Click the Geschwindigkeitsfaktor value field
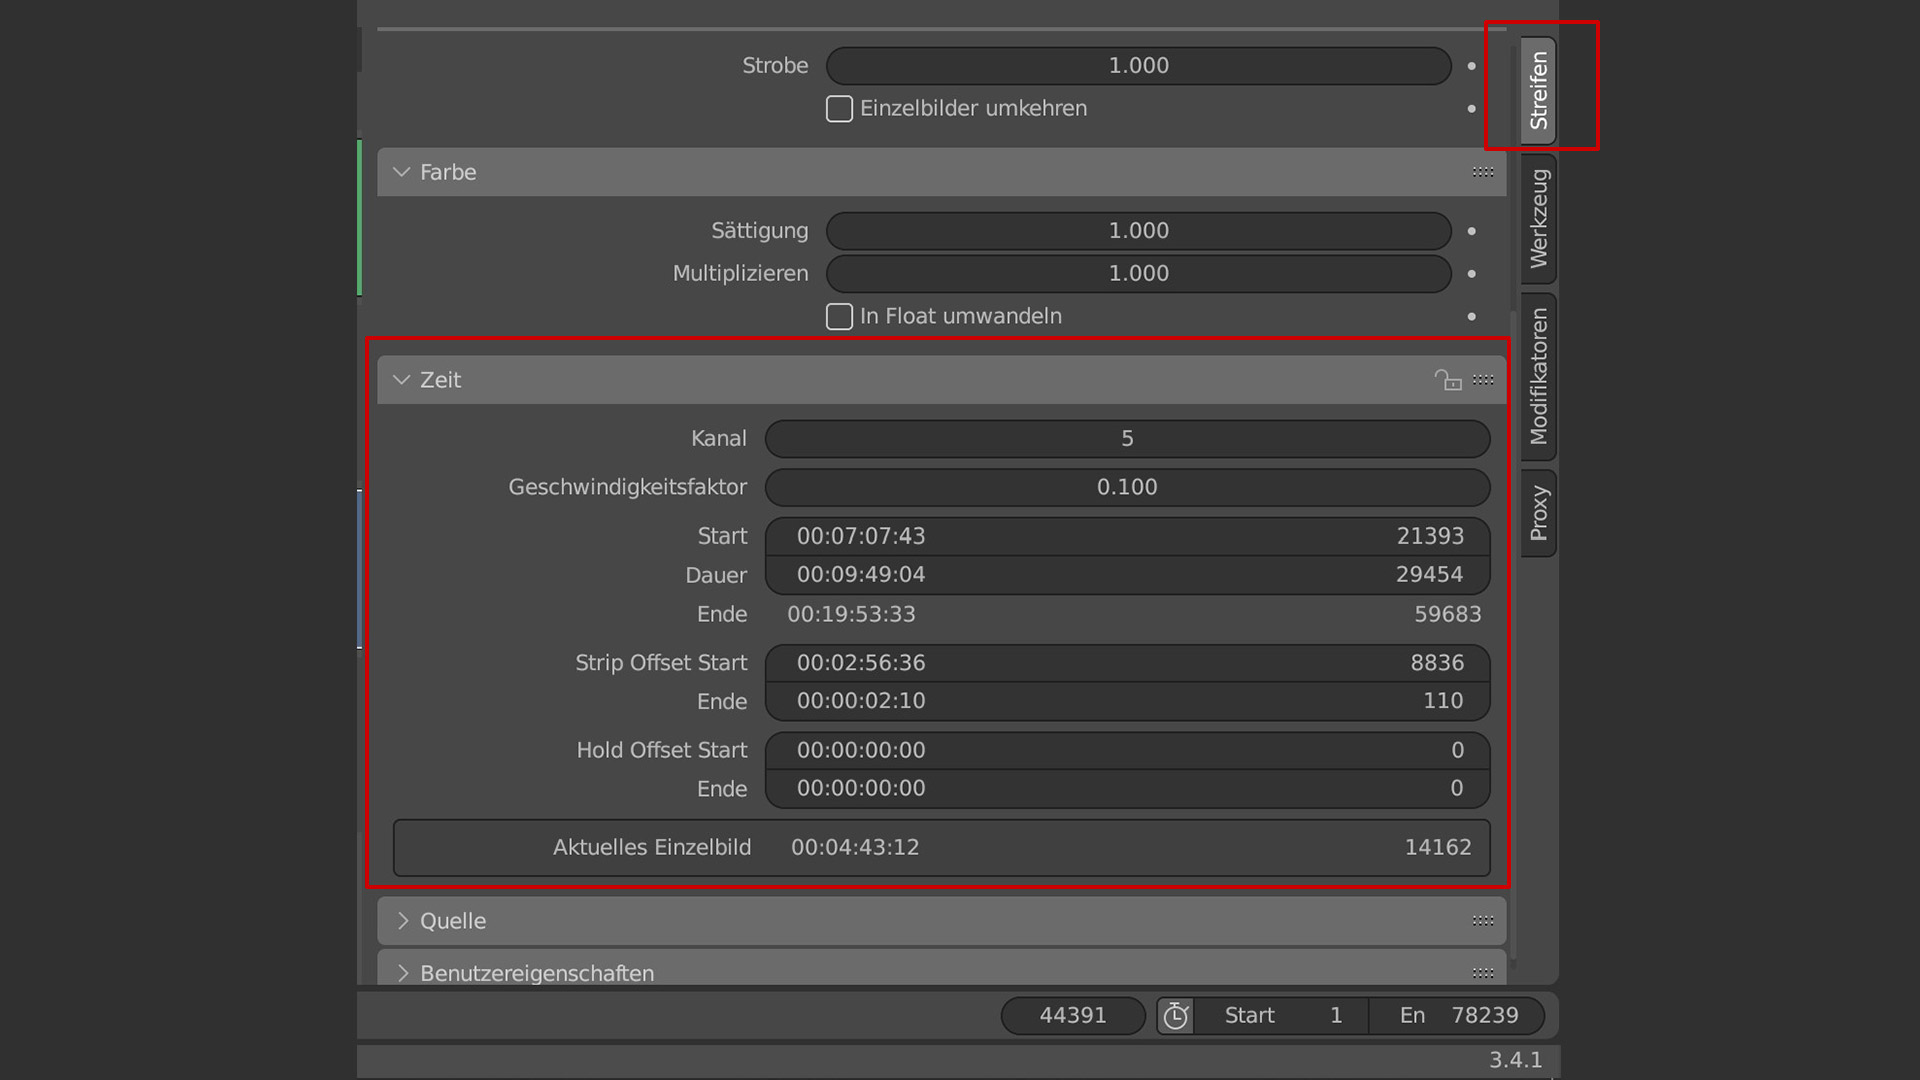The width and height of the screenshot is (1920, 1080). pyautogui.click(x=1127, y=487)
